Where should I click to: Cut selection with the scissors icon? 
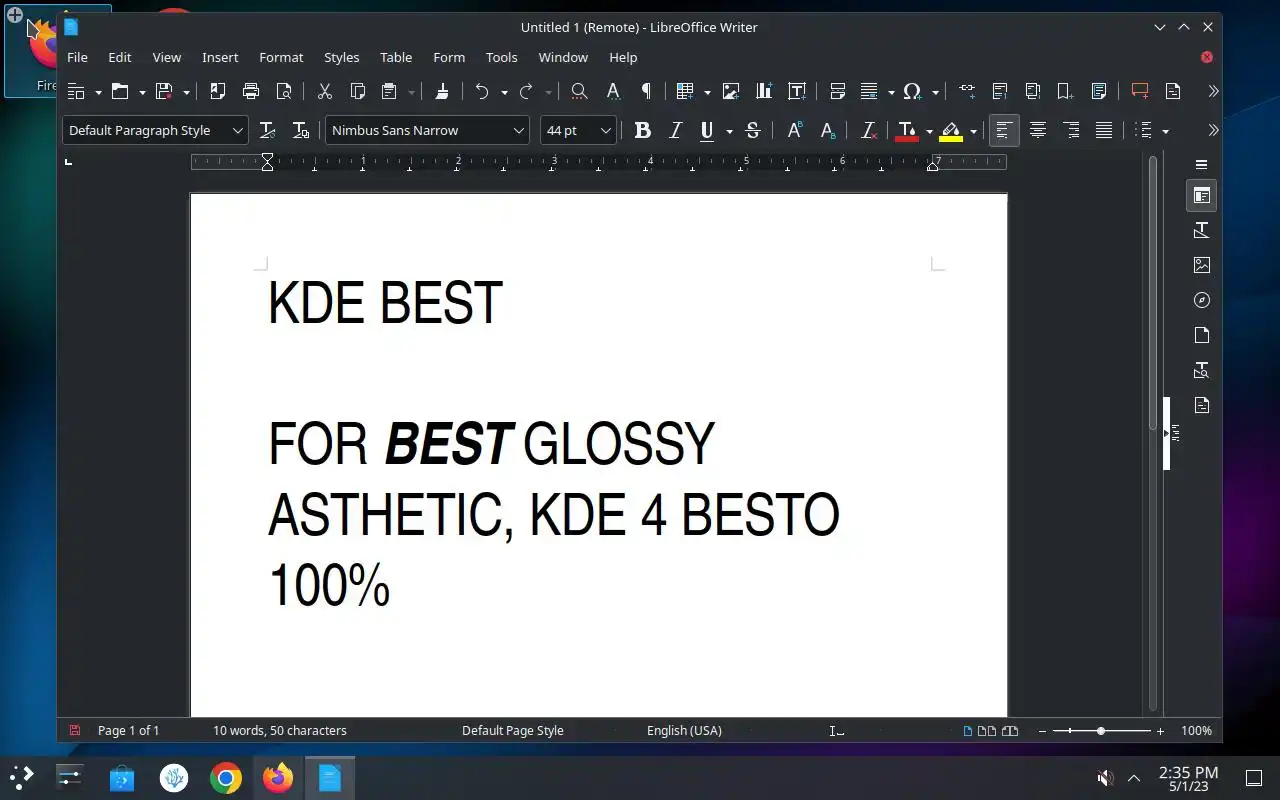pos(324,91)
